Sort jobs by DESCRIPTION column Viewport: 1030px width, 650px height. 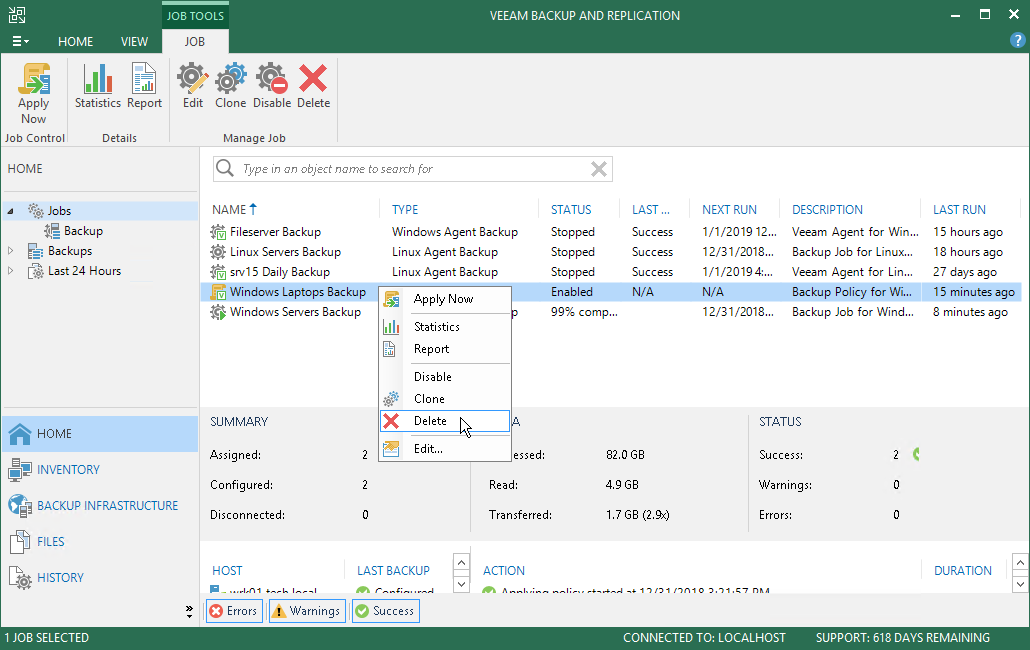pyautogui.click(x=827, y=209)
